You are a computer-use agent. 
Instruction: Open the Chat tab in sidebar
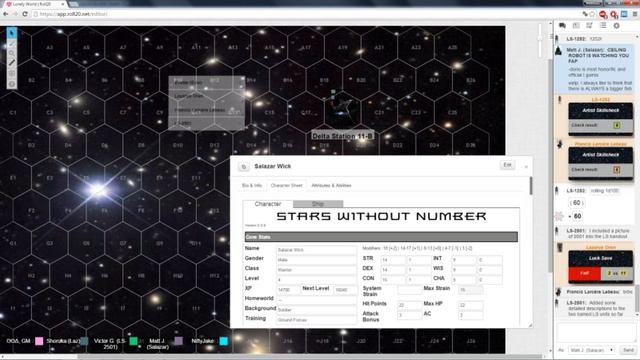coord(562,25)
